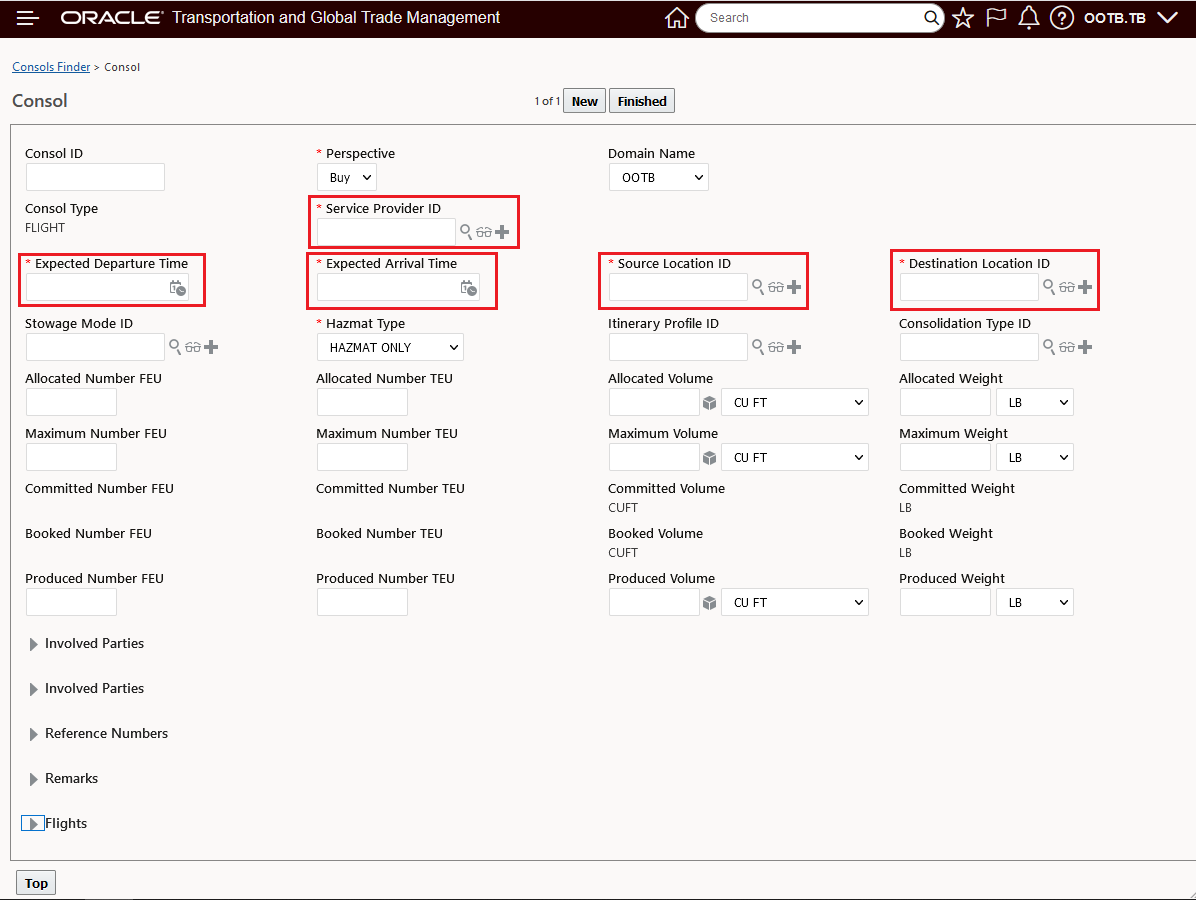This screenshot has height=900, width=1196.
Task: Go to the Home page icon
Action: 677,18
